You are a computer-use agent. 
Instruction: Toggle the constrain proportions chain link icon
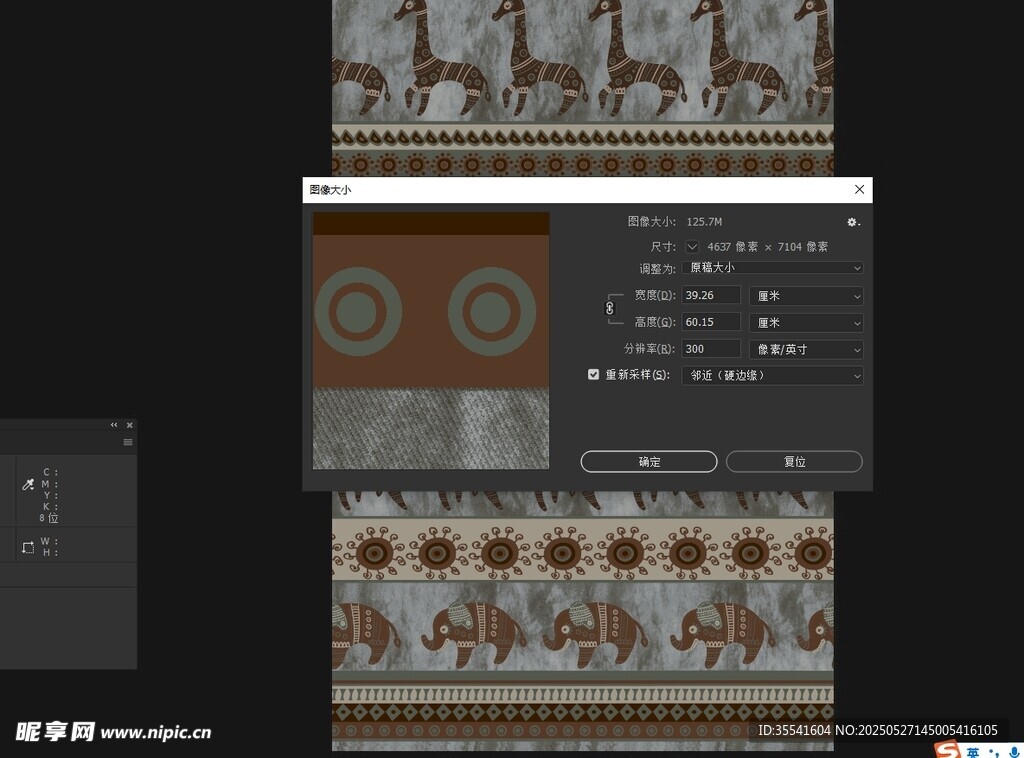tap(610, 308)
